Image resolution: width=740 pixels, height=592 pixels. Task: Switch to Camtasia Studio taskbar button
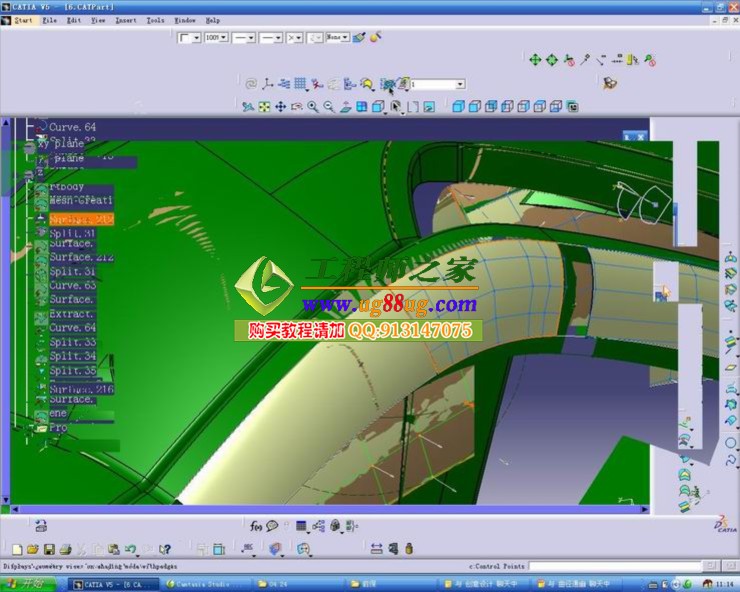(x=203, y=584)
